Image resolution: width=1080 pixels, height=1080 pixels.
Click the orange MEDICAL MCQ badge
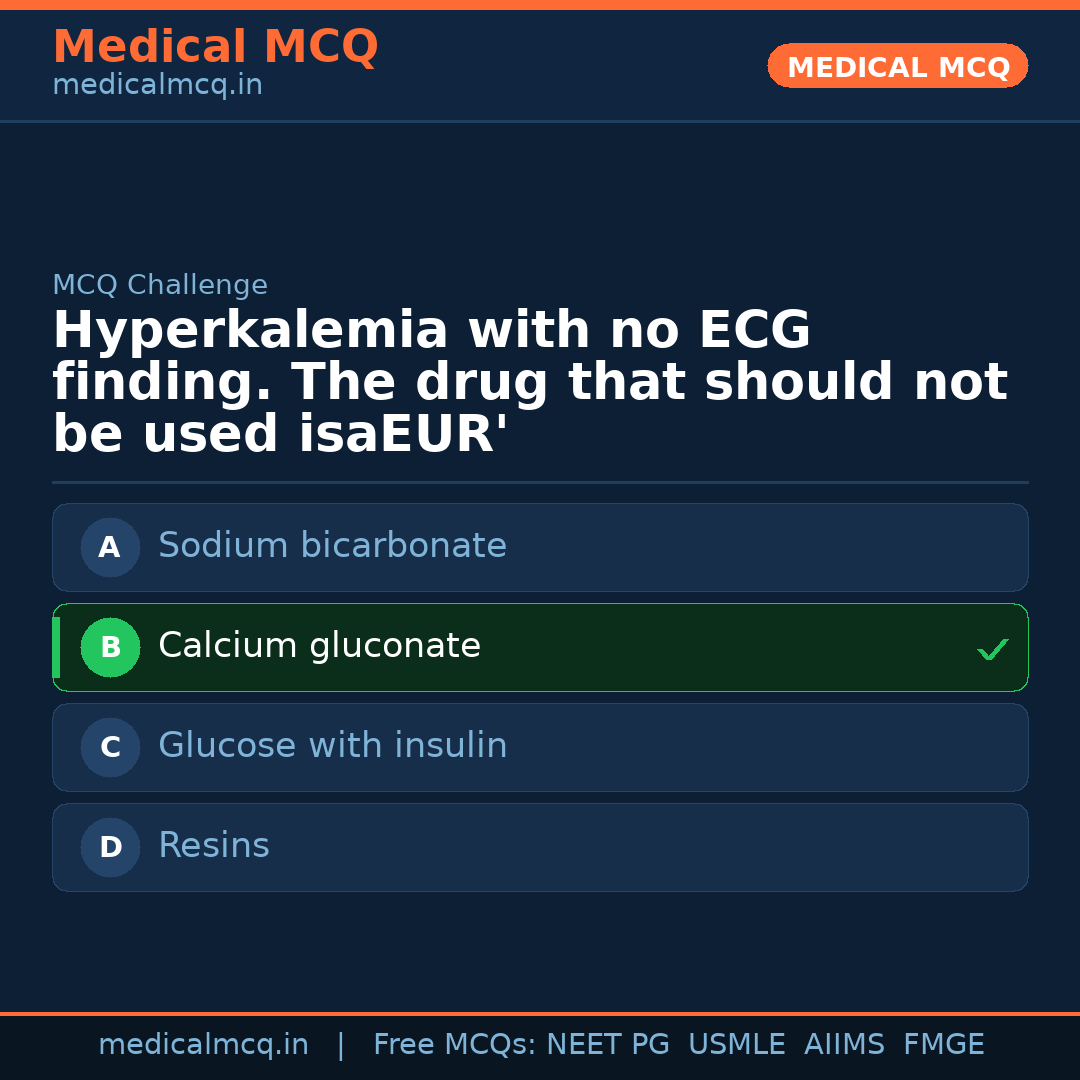tap(897, 67)
